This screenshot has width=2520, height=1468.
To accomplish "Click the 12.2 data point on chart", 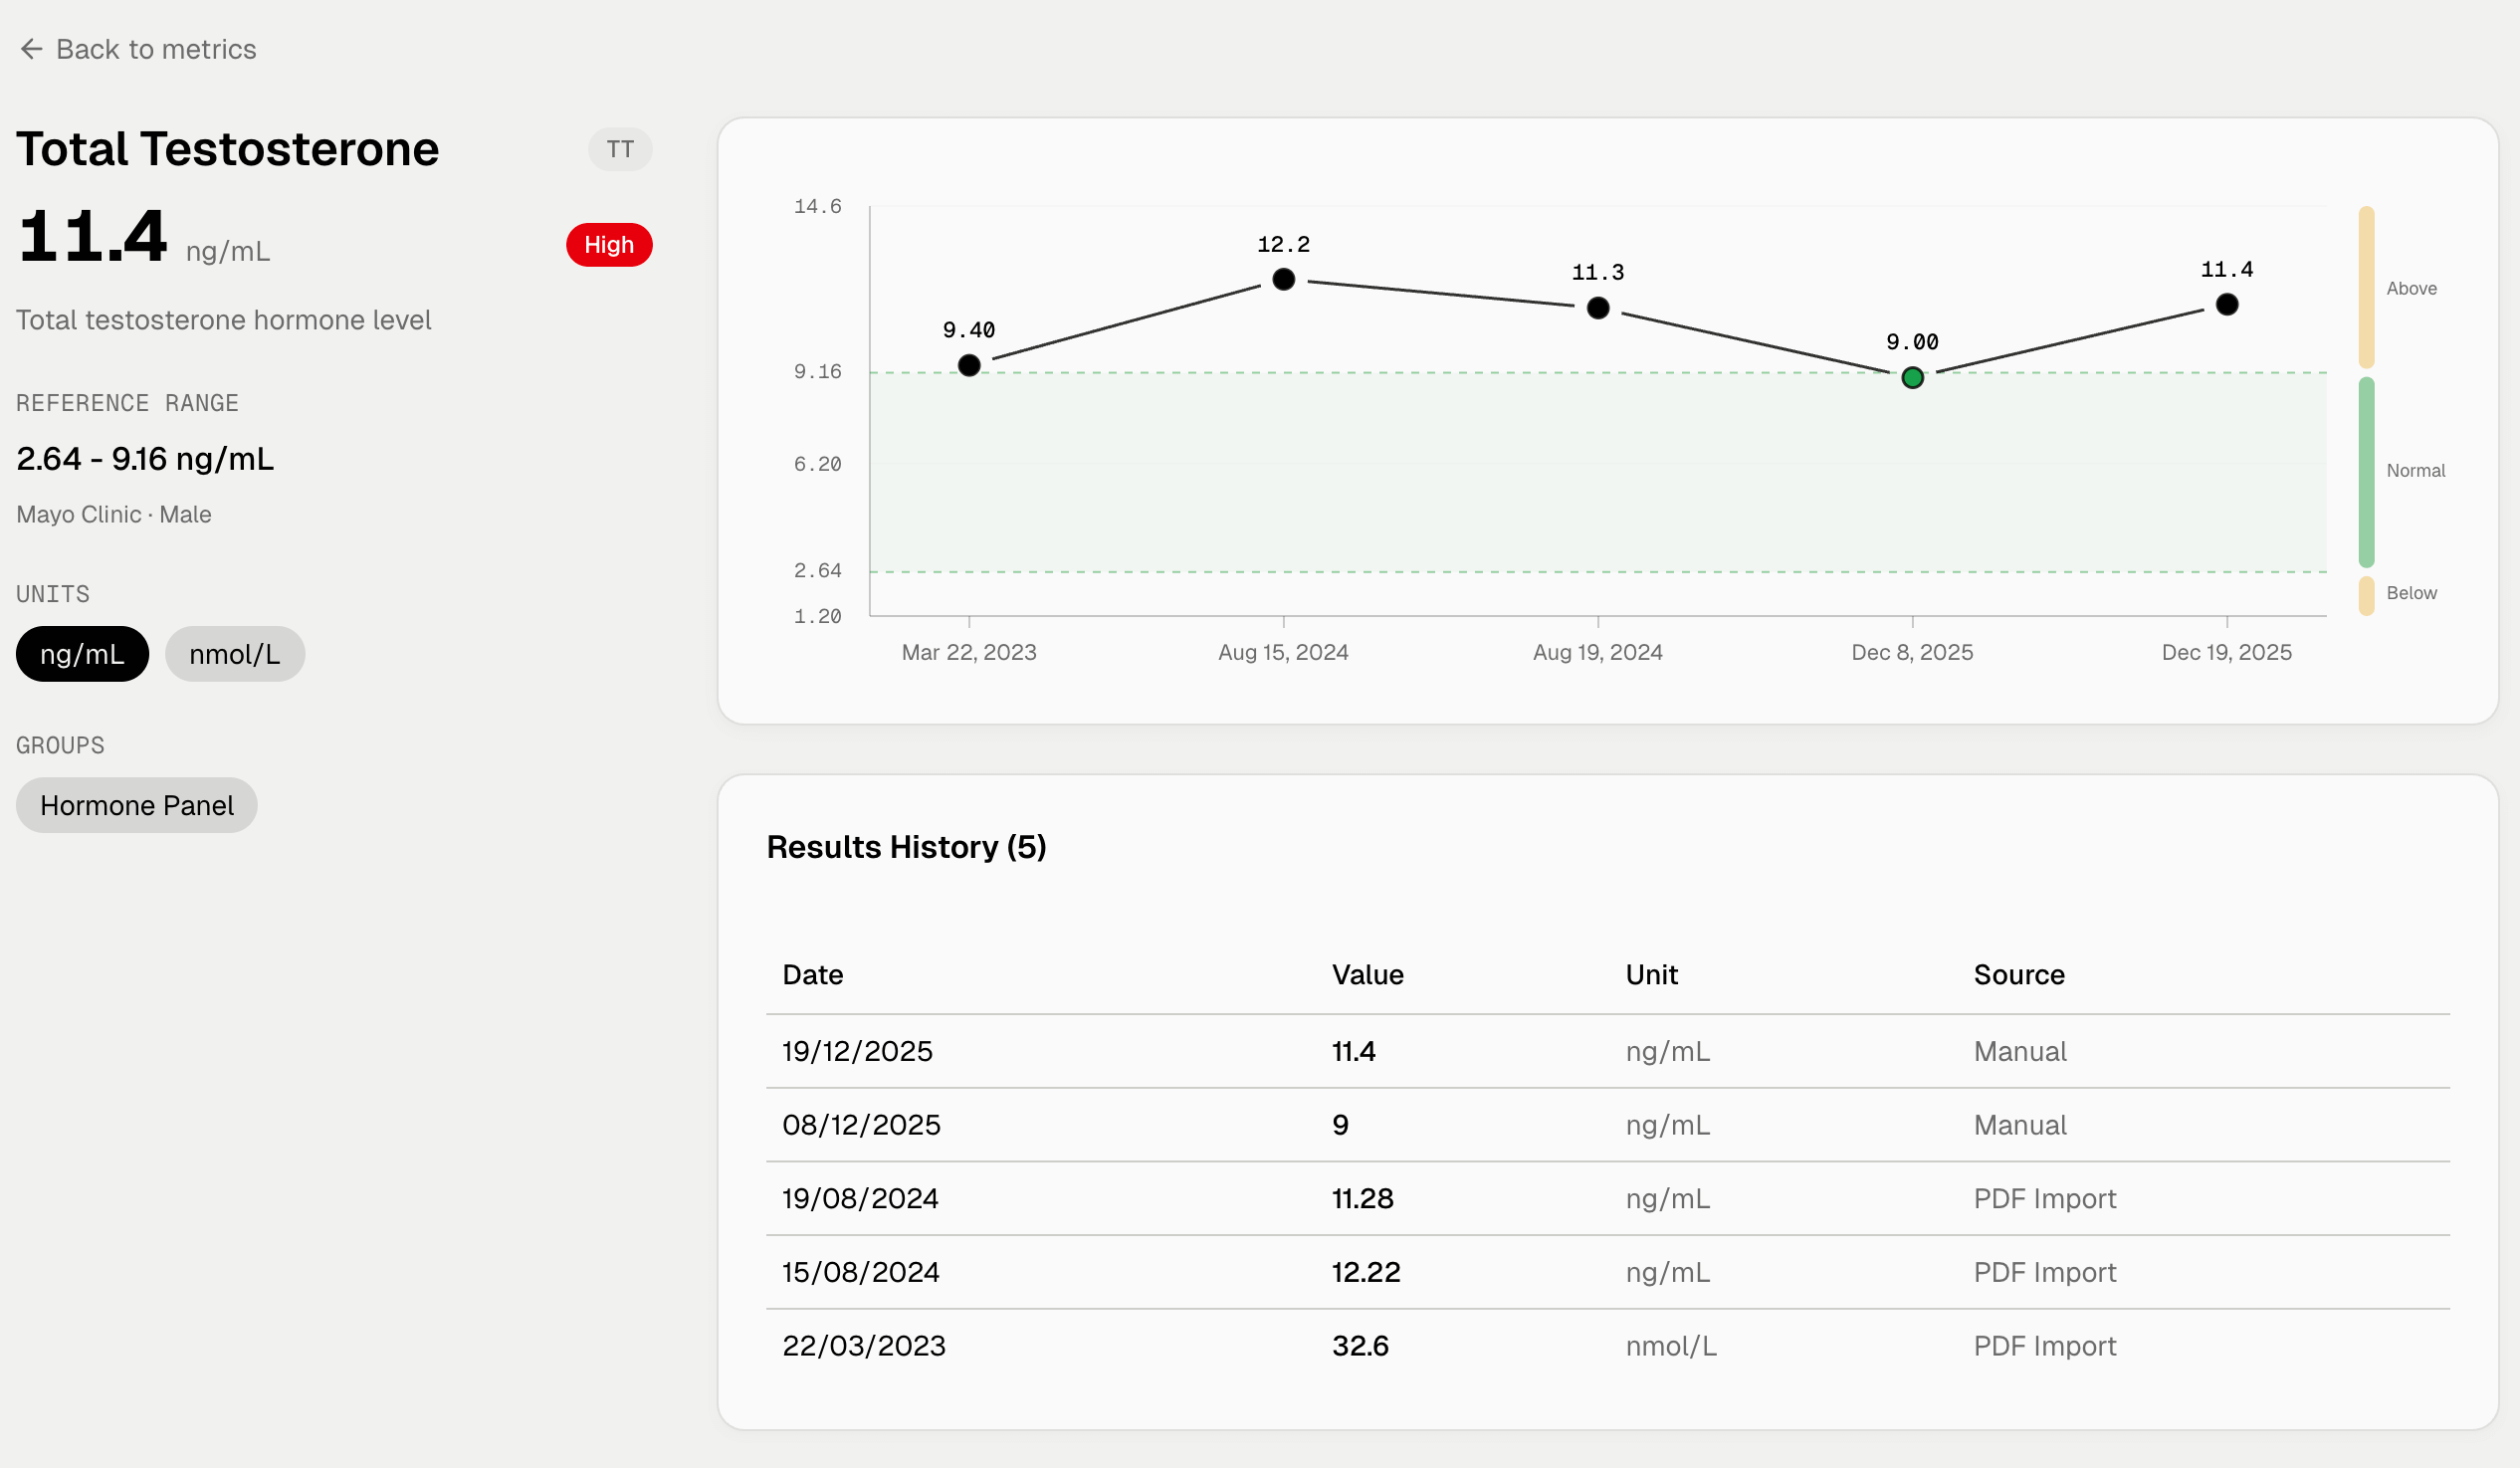I will click(x=1284, y=279).
